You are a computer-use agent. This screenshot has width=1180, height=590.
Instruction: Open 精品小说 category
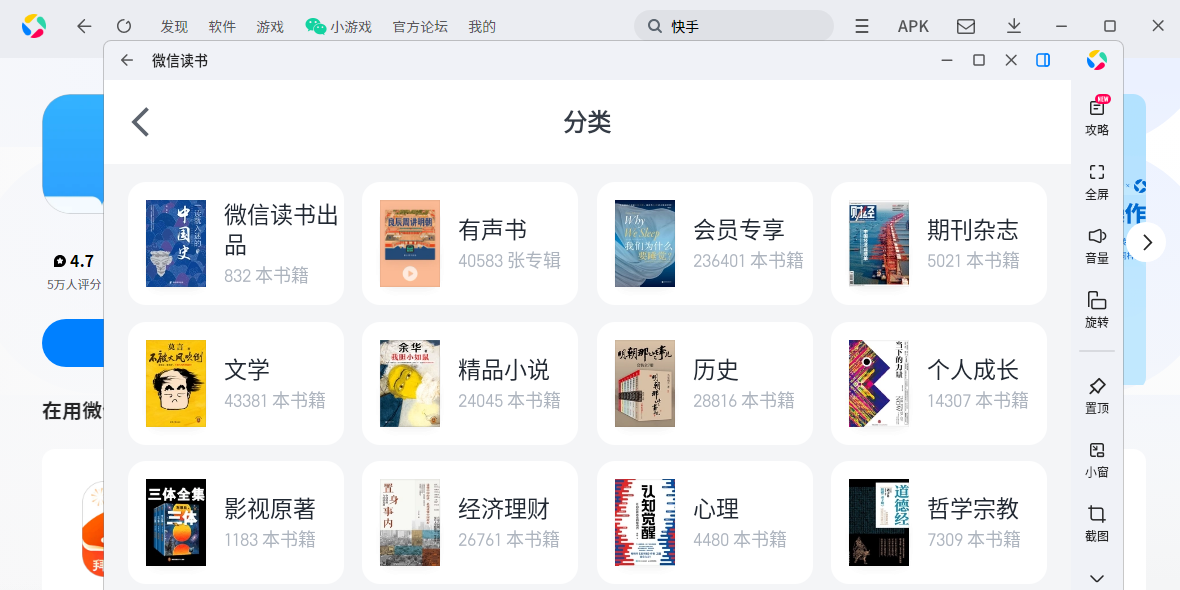[470, 383]
